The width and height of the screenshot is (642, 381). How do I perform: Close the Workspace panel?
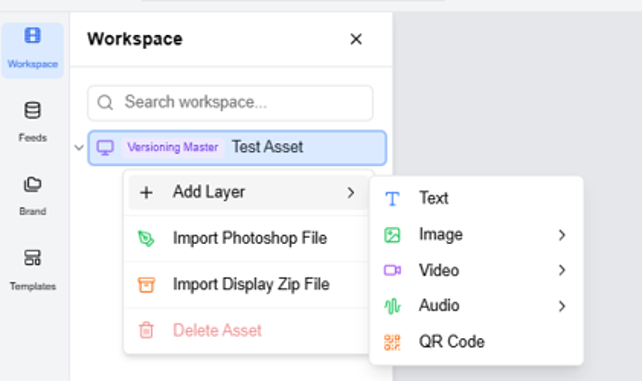point(356,39)
